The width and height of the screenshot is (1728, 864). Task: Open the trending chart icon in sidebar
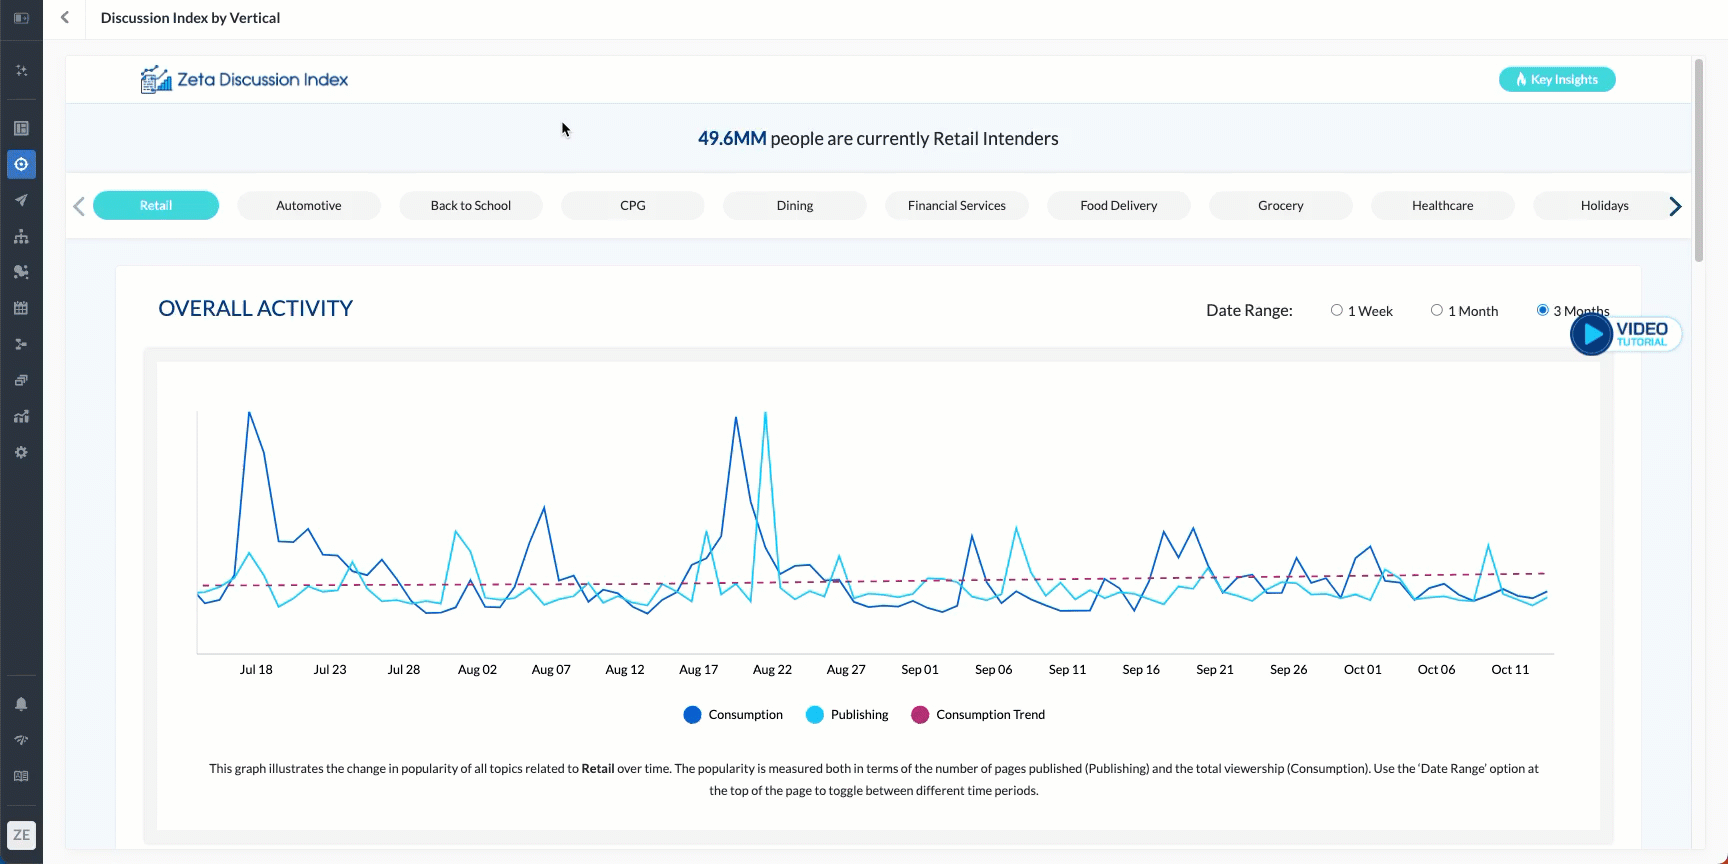21,416
